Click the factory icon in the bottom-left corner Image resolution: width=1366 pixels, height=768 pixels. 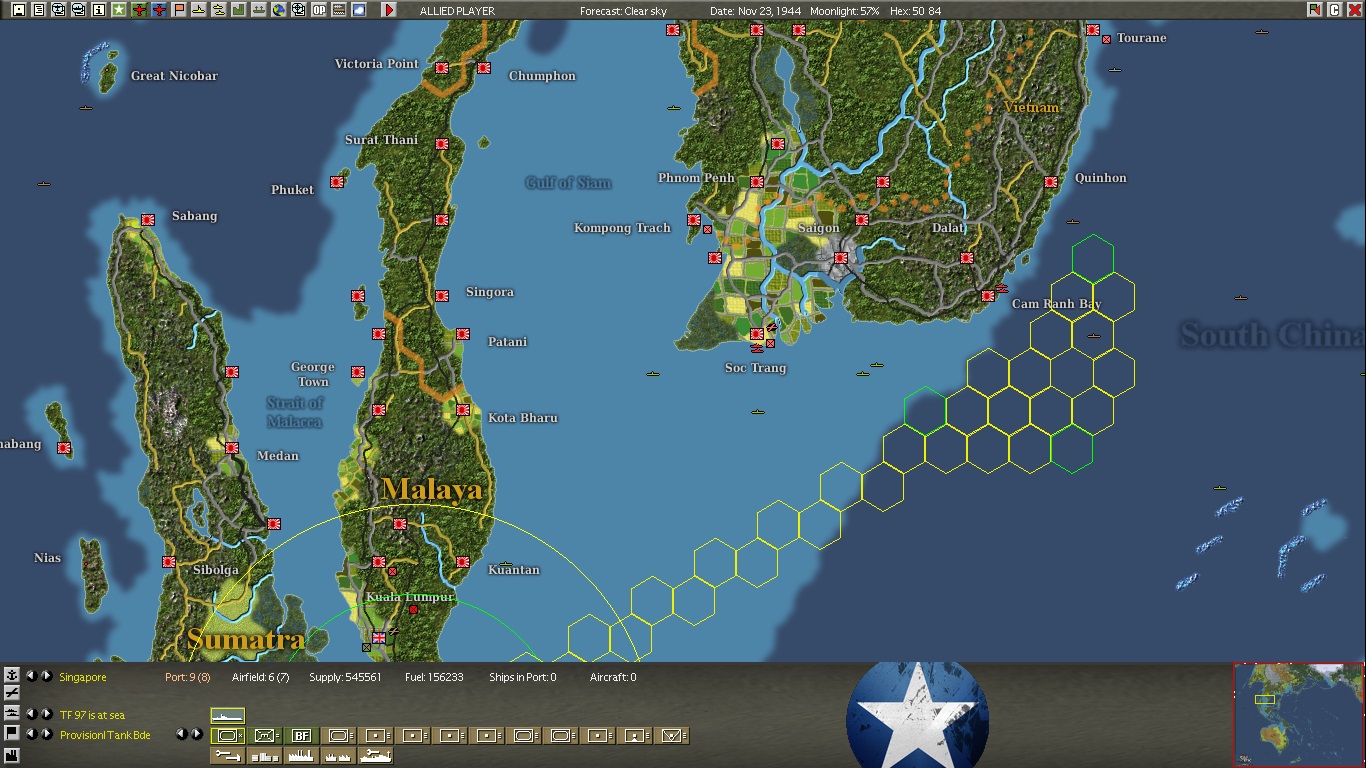pos(12,755)
